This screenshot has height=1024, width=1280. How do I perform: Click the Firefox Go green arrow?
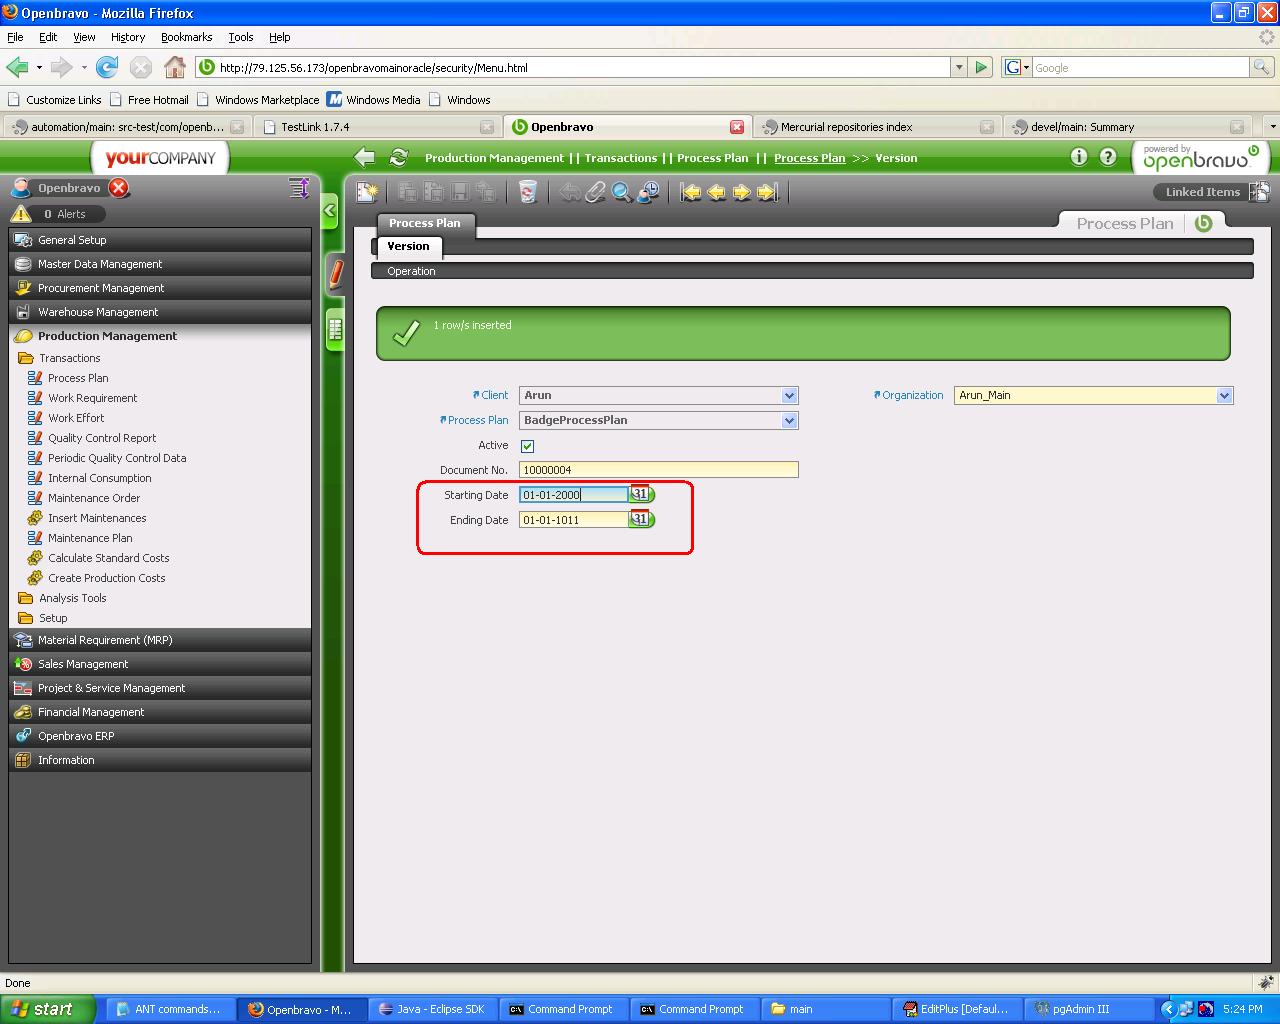(x=982, y=68)
